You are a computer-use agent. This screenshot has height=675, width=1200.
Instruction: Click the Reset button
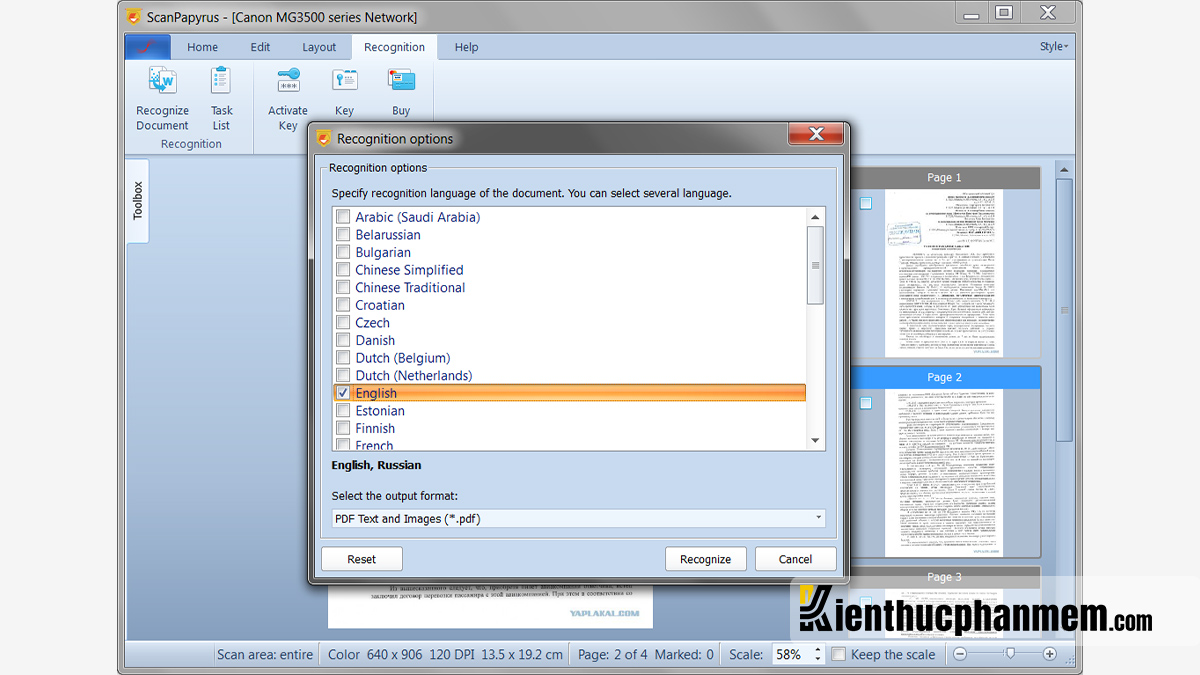coord(362,559)
